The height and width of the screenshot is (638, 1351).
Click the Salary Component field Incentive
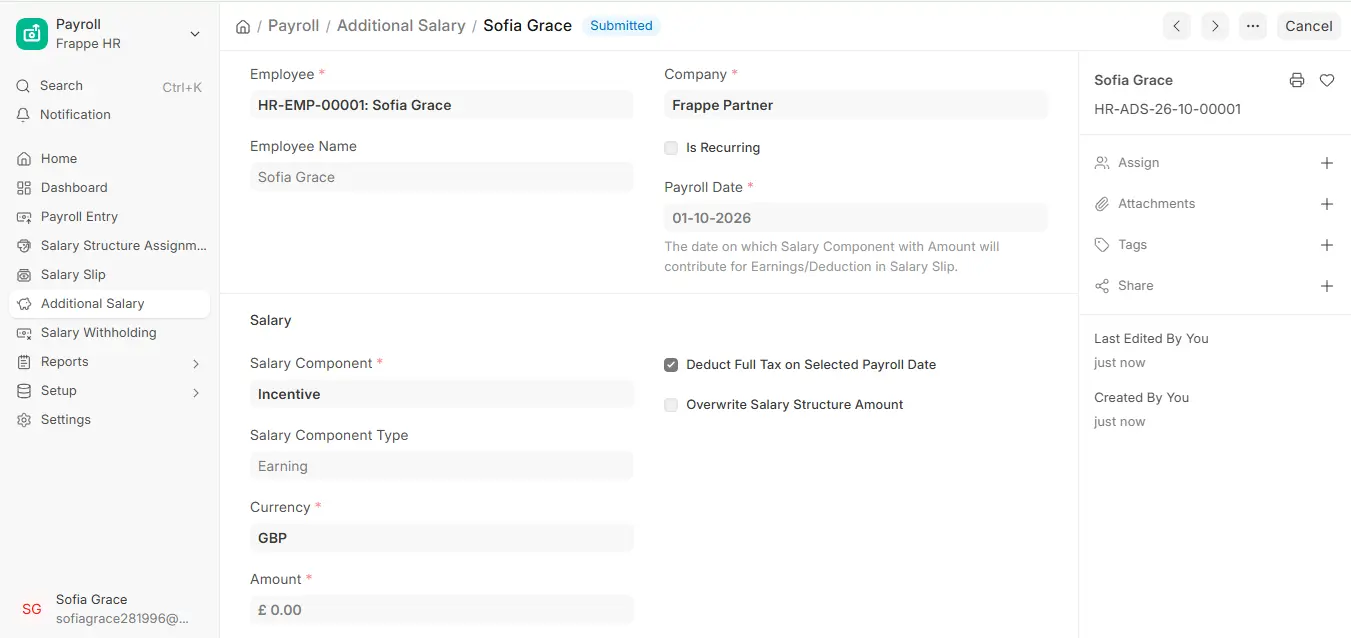[441, 394]
